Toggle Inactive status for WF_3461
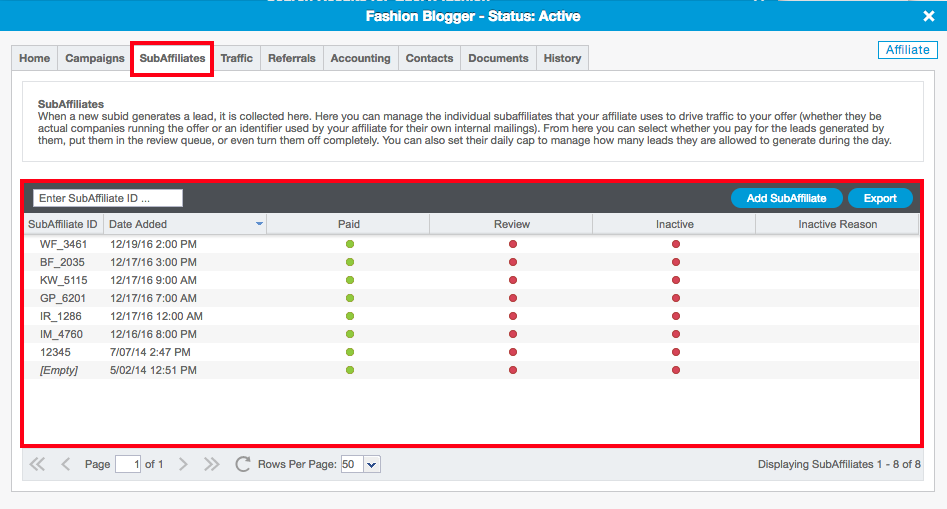The height and width of the screenshot is (509, 947). [676, 245]
